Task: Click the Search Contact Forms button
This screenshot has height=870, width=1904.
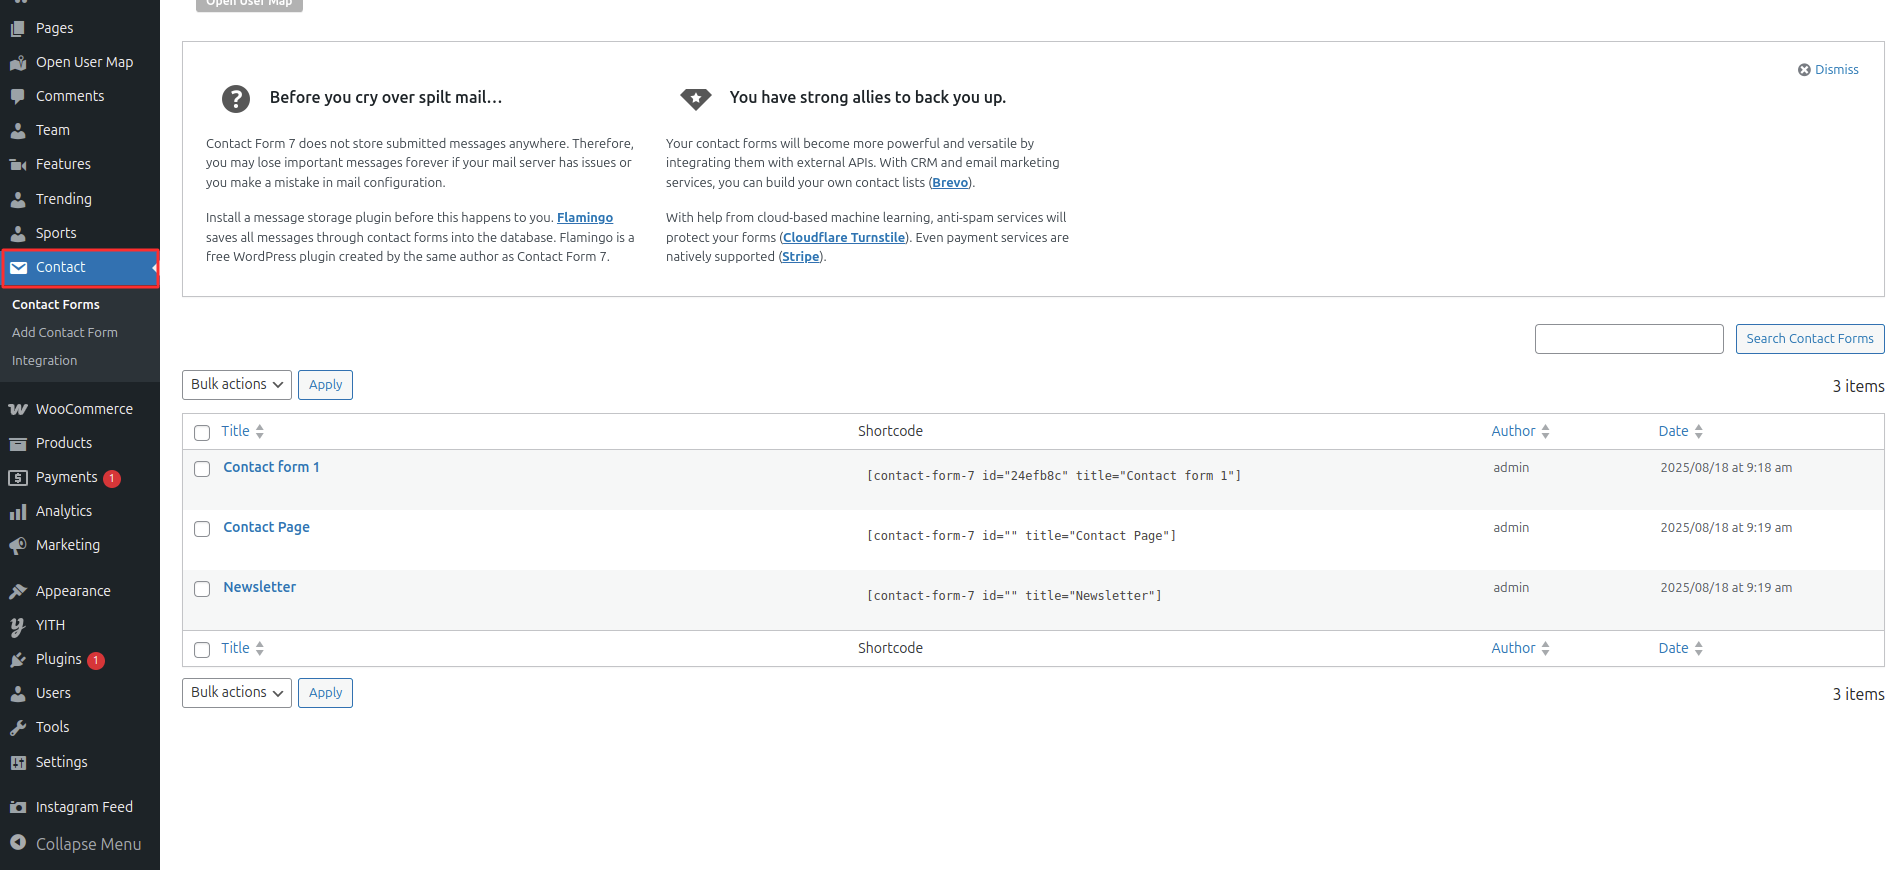Action: coord(1810,339)
